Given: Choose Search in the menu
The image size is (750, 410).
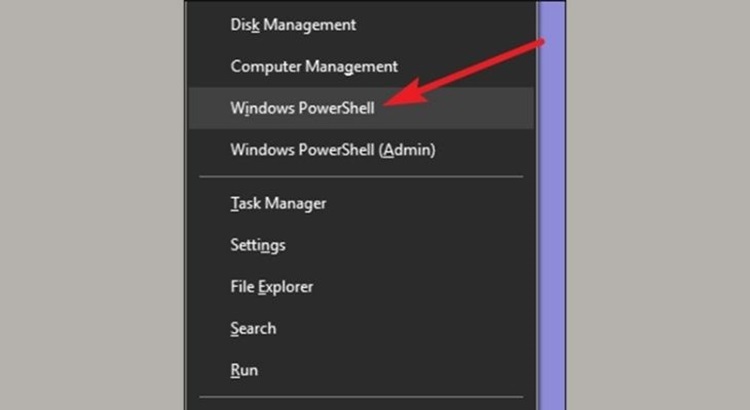Looking at the screenshot, I should [x=253, y=329].
